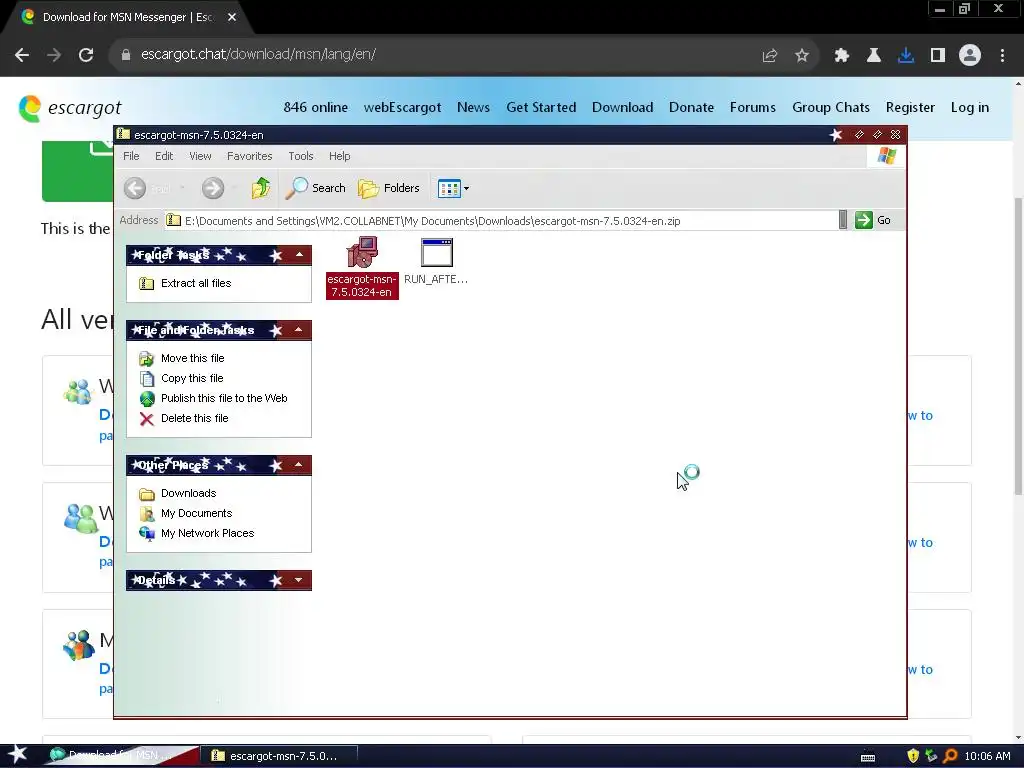
Task: Toggle Chrome side panel icon
Action: tap(938, 56)
